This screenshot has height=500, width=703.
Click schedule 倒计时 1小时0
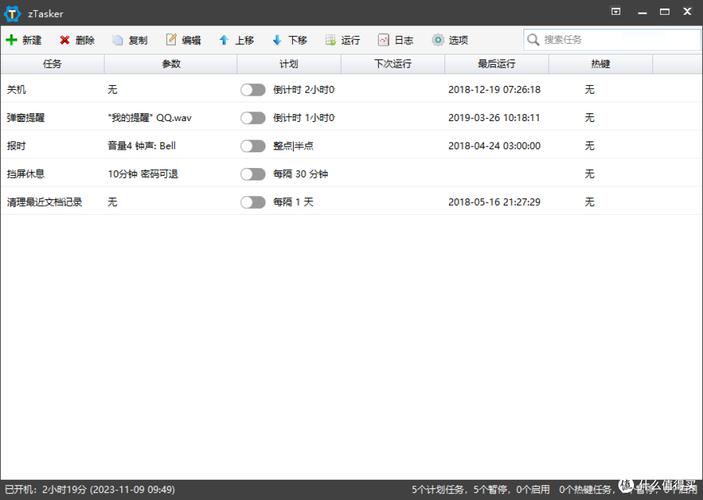(x=304, y=118)
